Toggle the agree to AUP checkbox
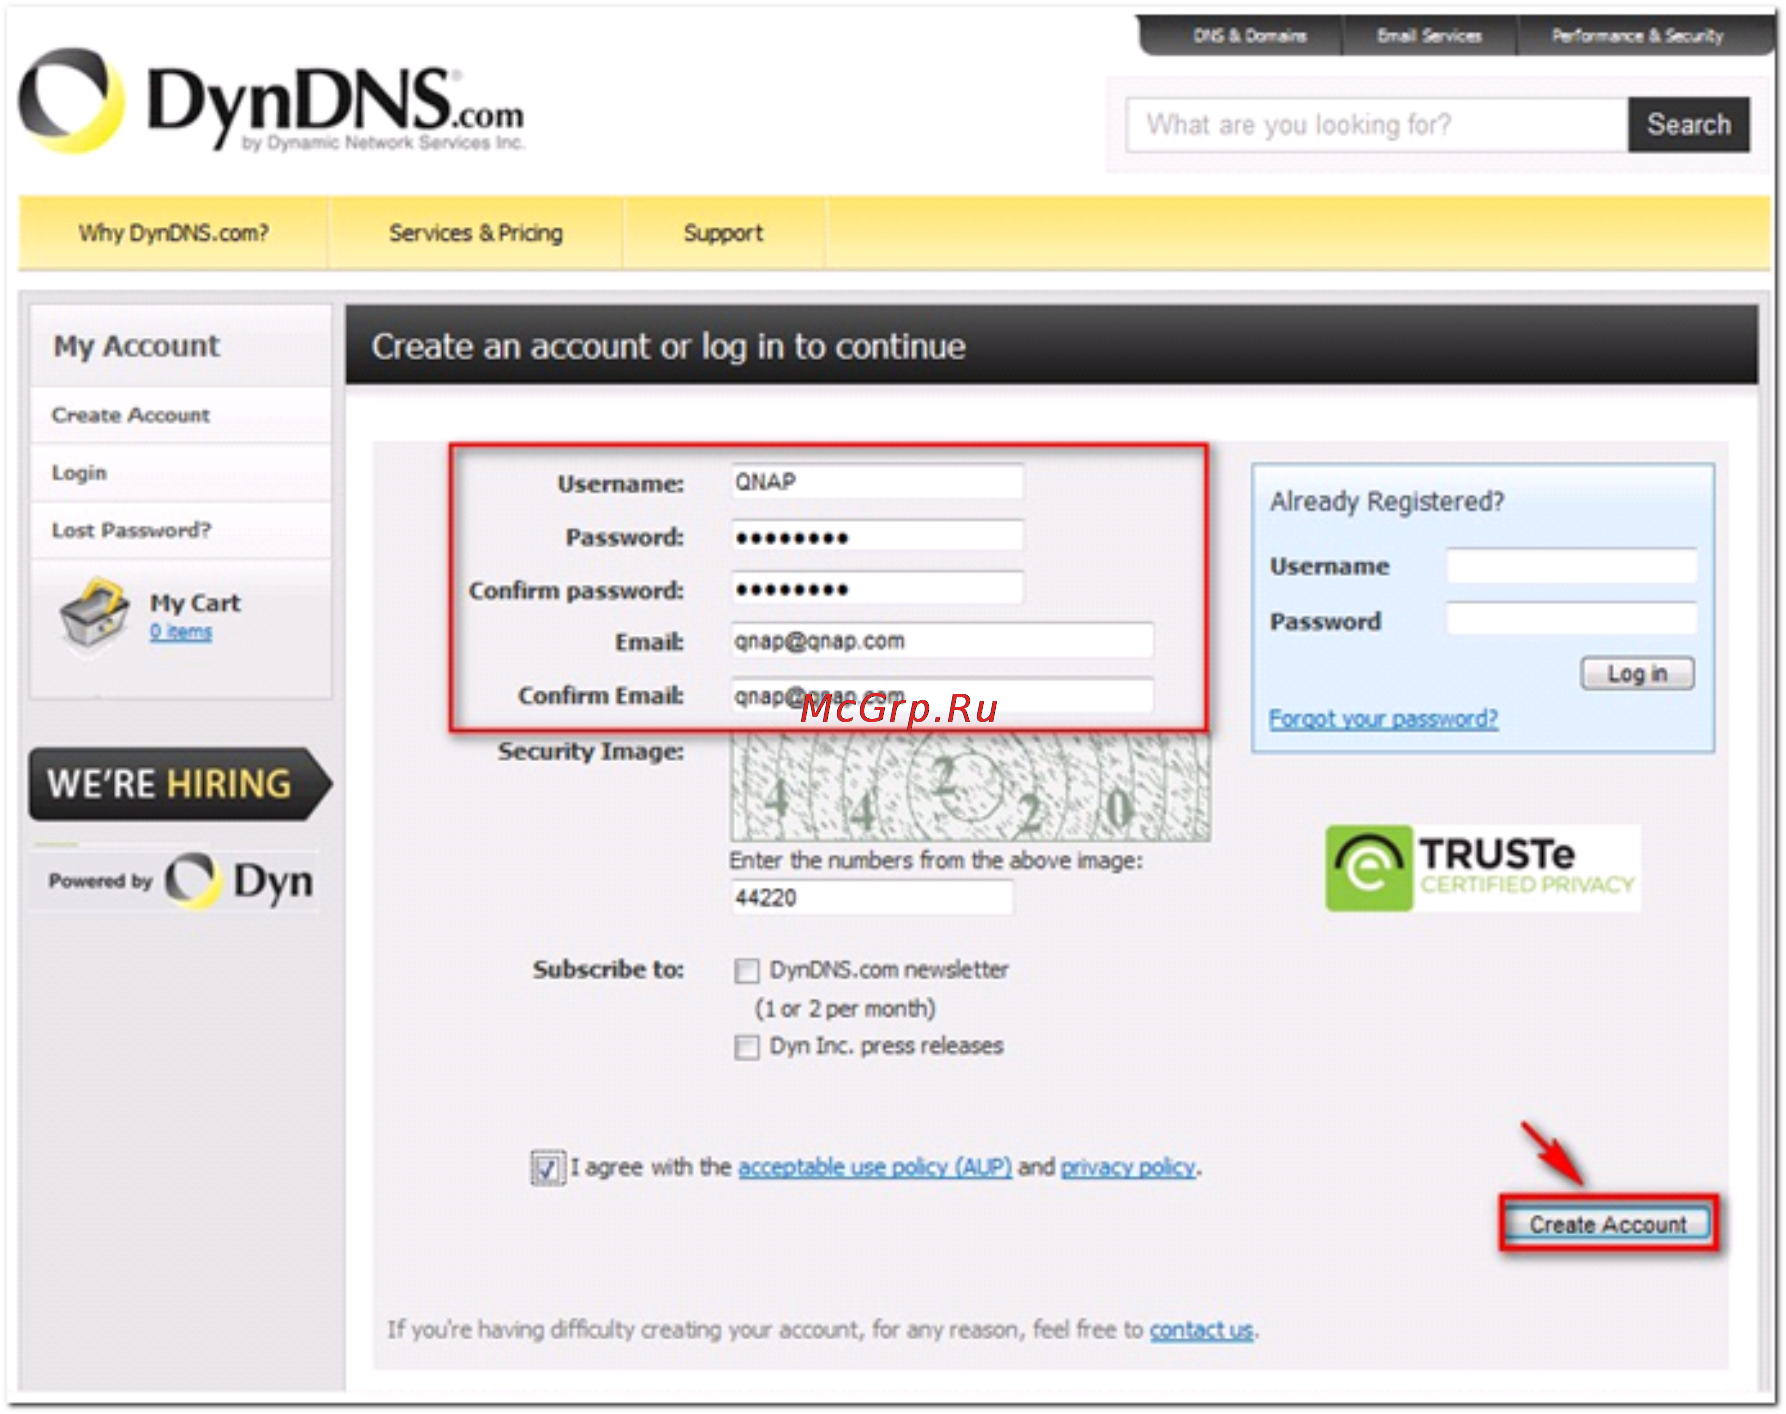 (547, 1168)
